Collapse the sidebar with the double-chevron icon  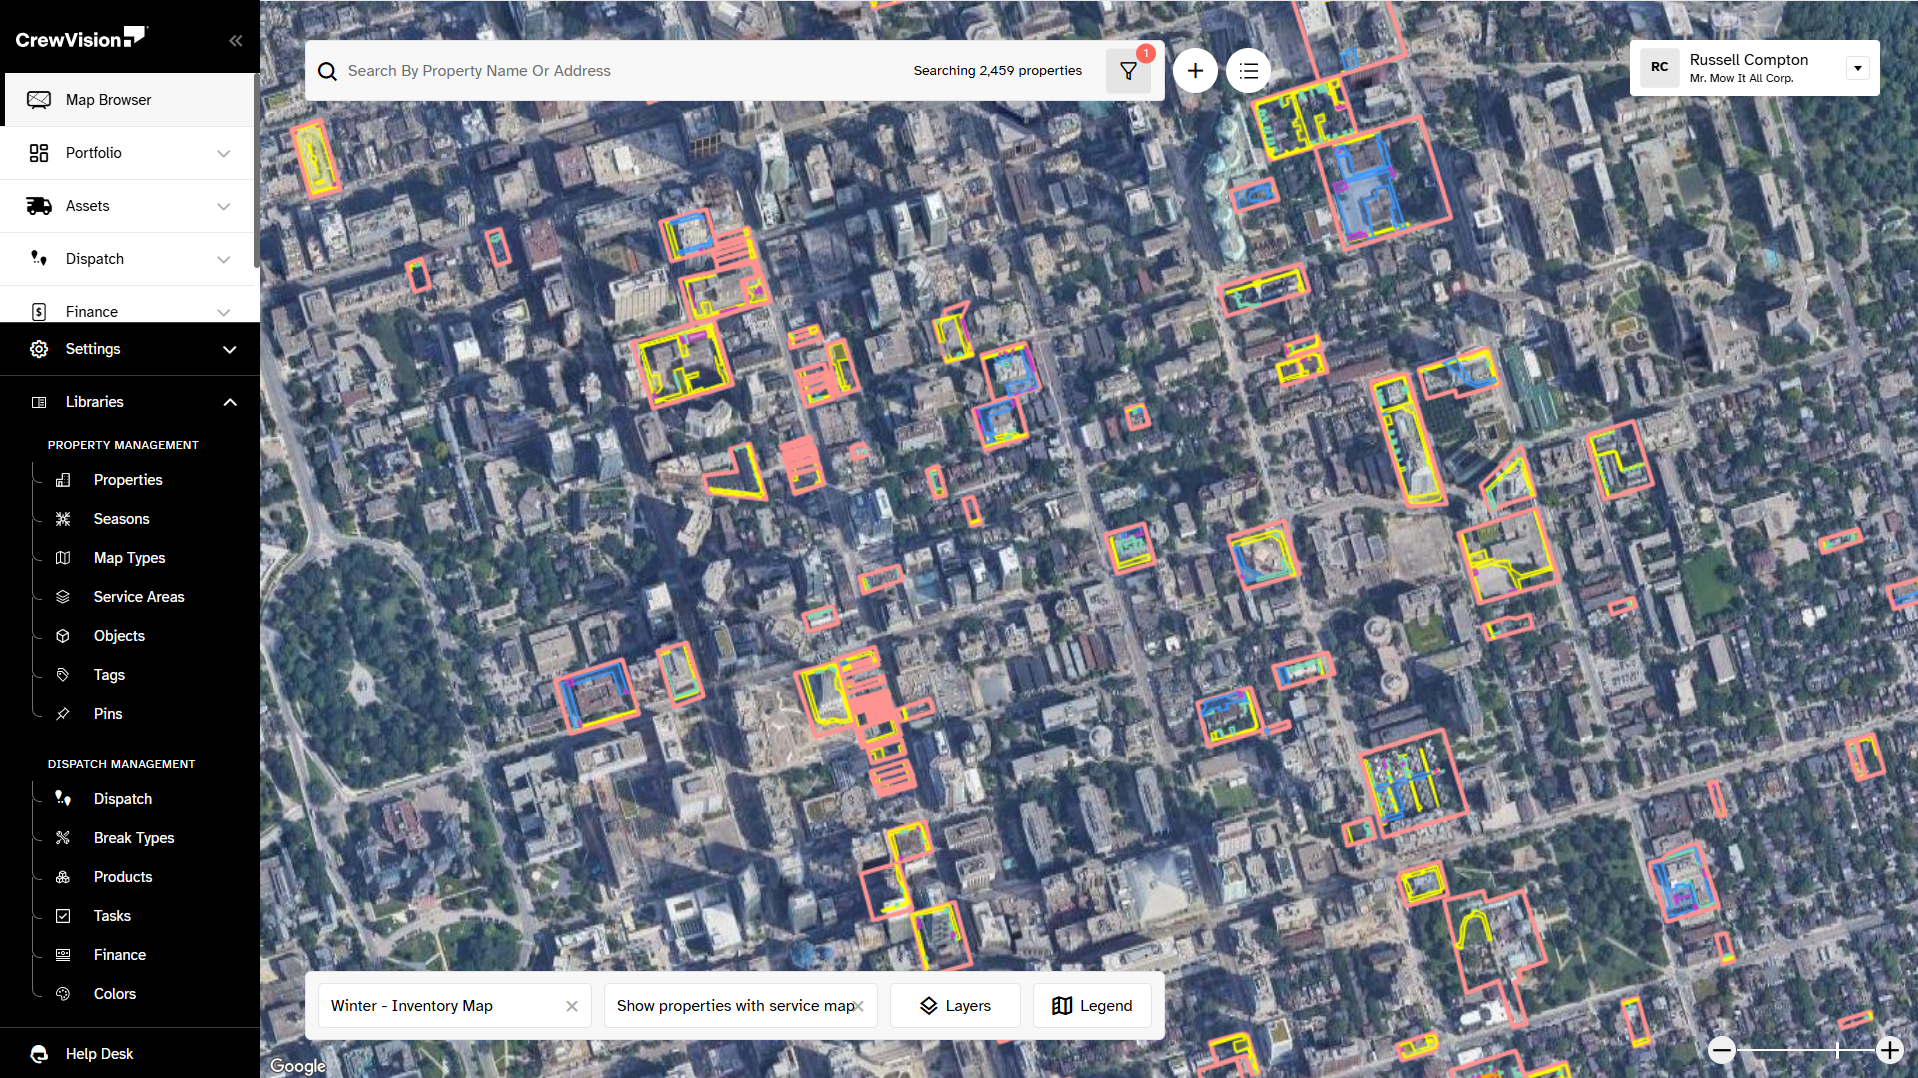pos(236,41)
